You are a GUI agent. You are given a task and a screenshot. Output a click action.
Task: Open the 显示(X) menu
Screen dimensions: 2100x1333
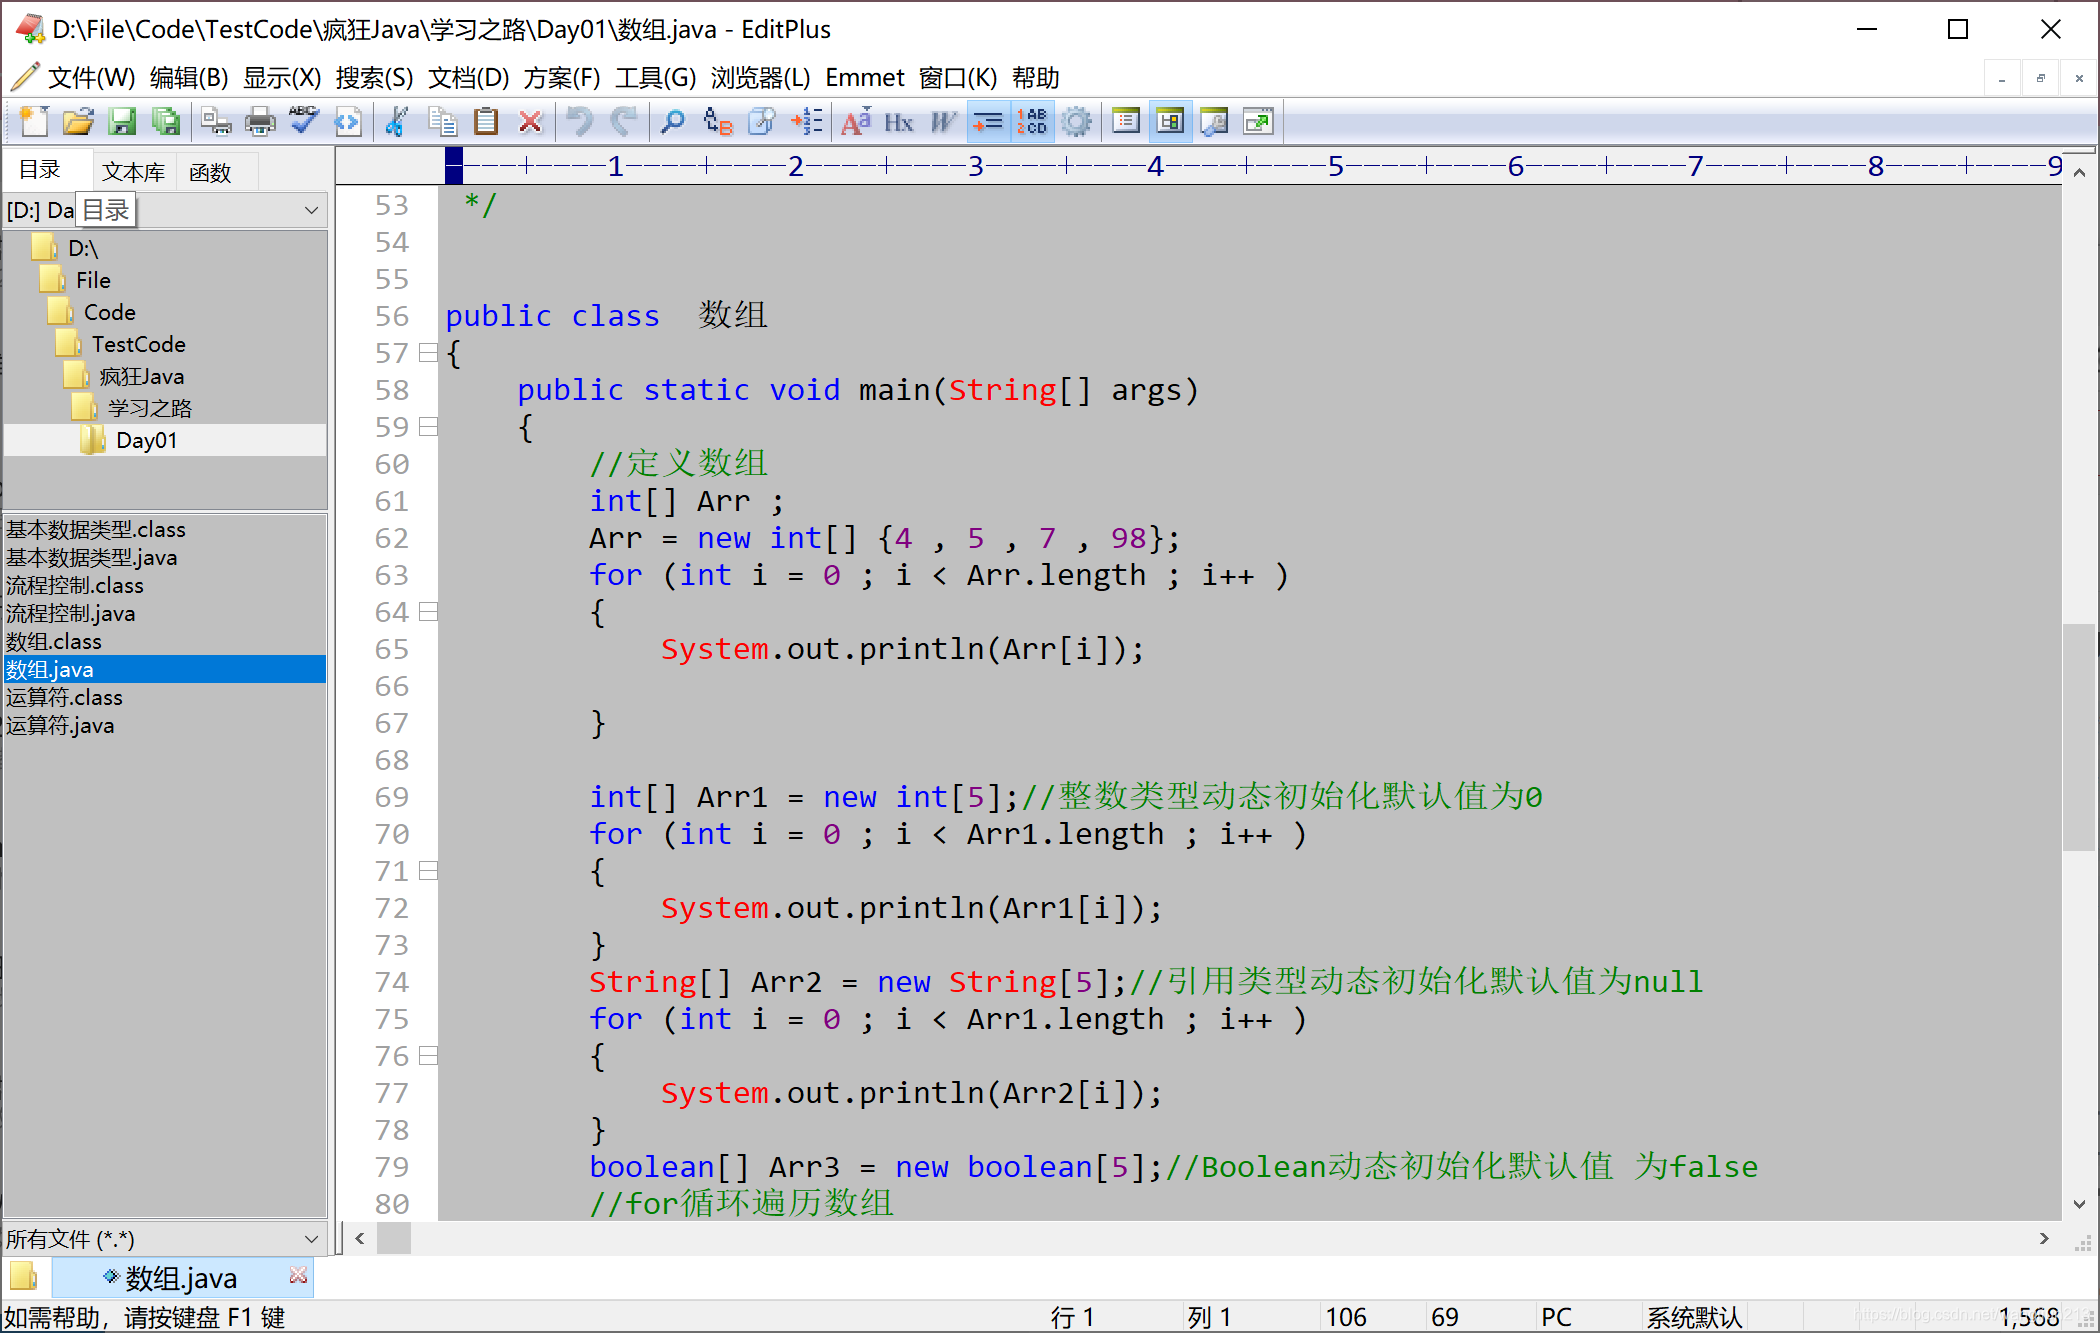282,78
